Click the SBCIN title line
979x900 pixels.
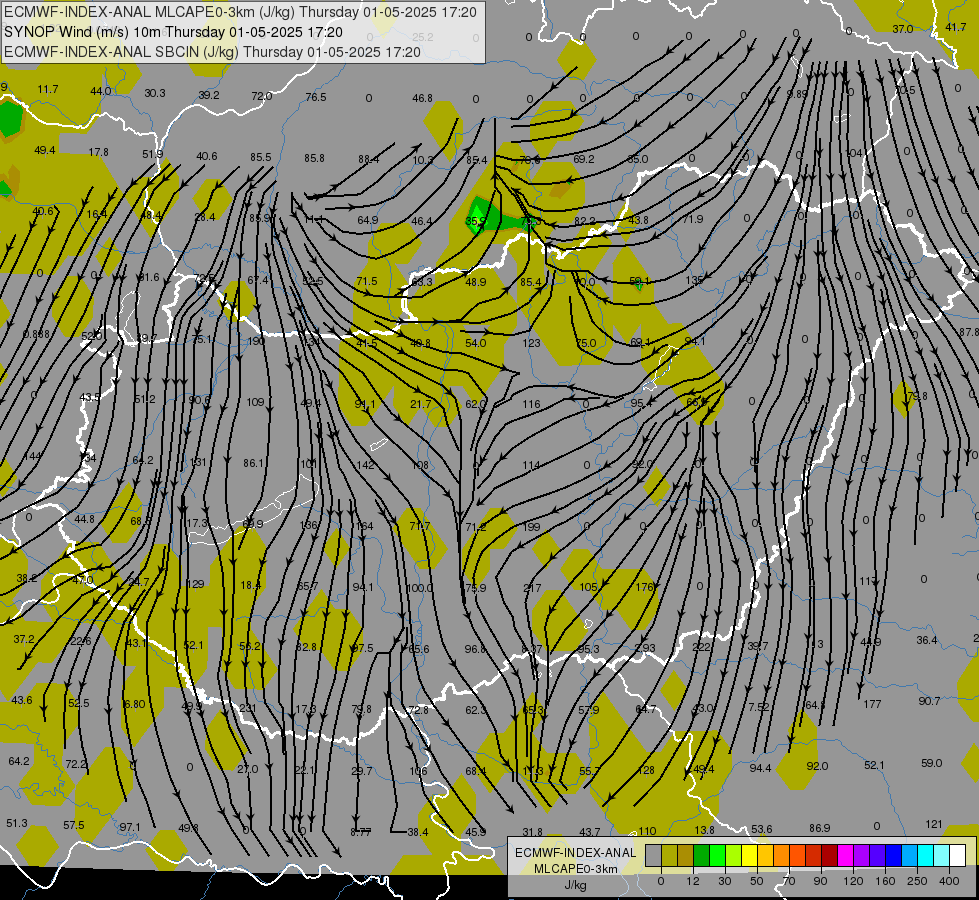coord(212,52)
